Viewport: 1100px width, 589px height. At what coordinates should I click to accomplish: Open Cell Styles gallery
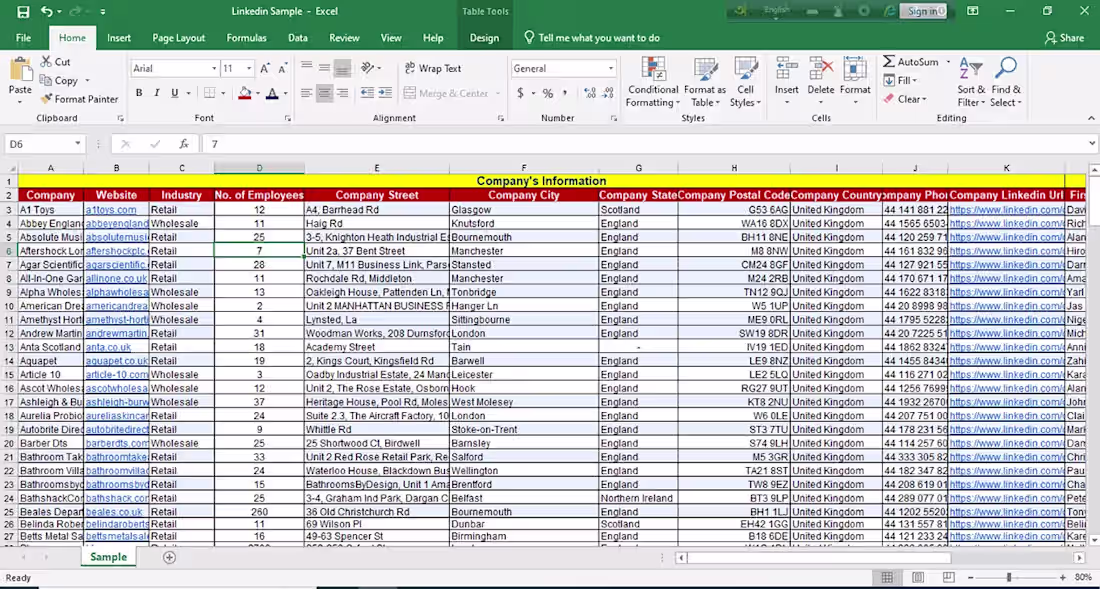click(745, 82)
